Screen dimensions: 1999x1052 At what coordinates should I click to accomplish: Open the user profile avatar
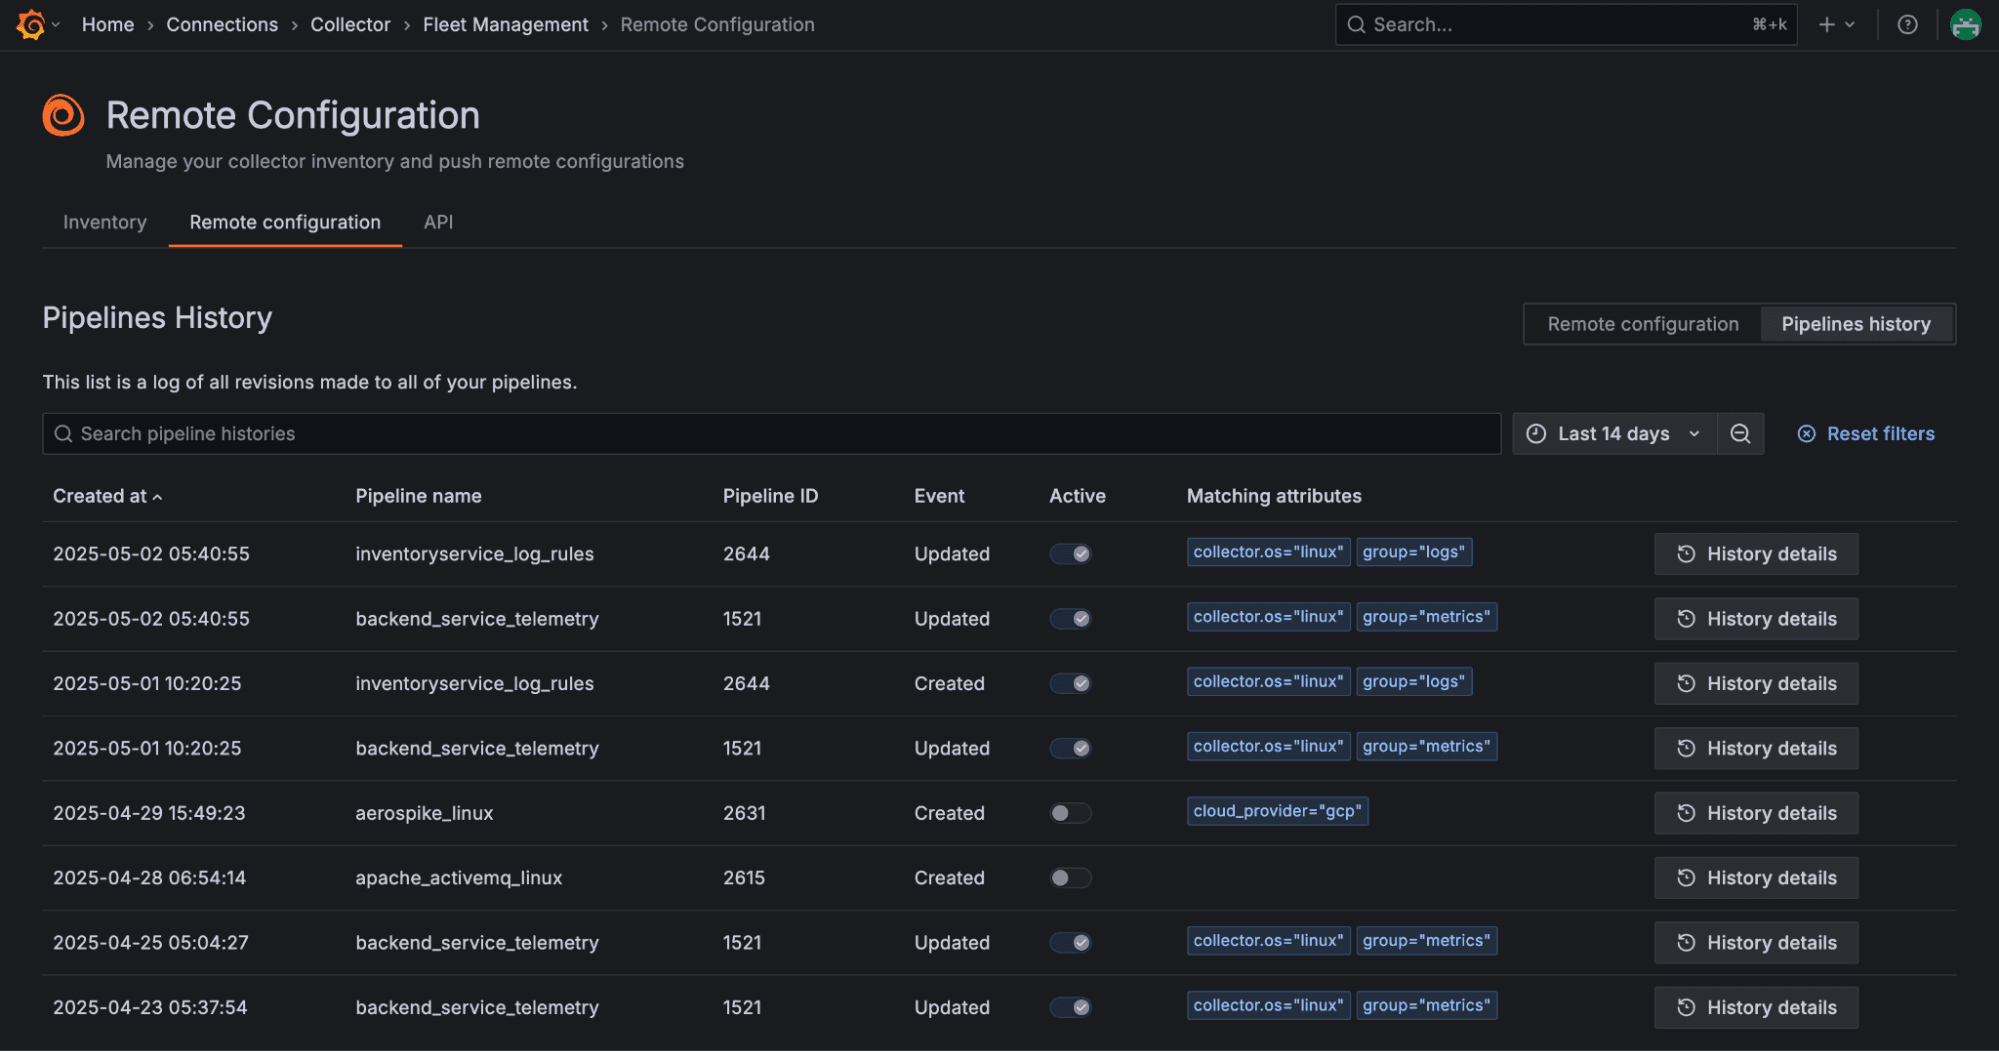pyautogui.click(x=1965, y=24)
